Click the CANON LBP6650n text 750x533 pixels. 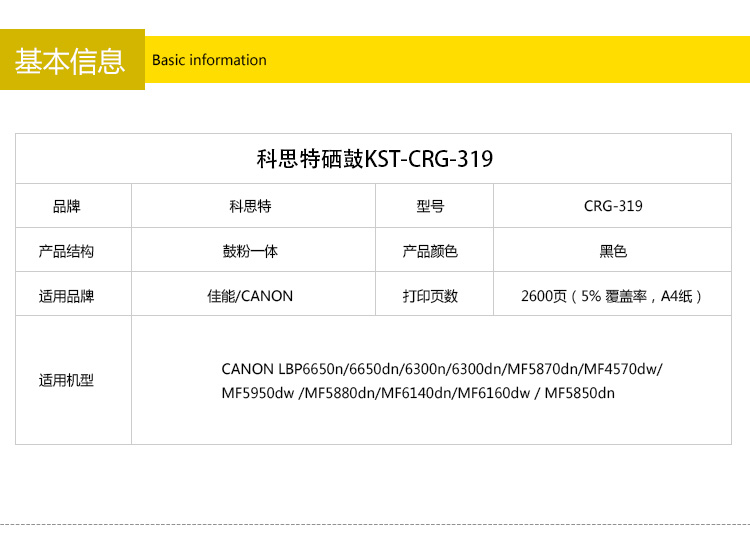click(x=282, y=369)
